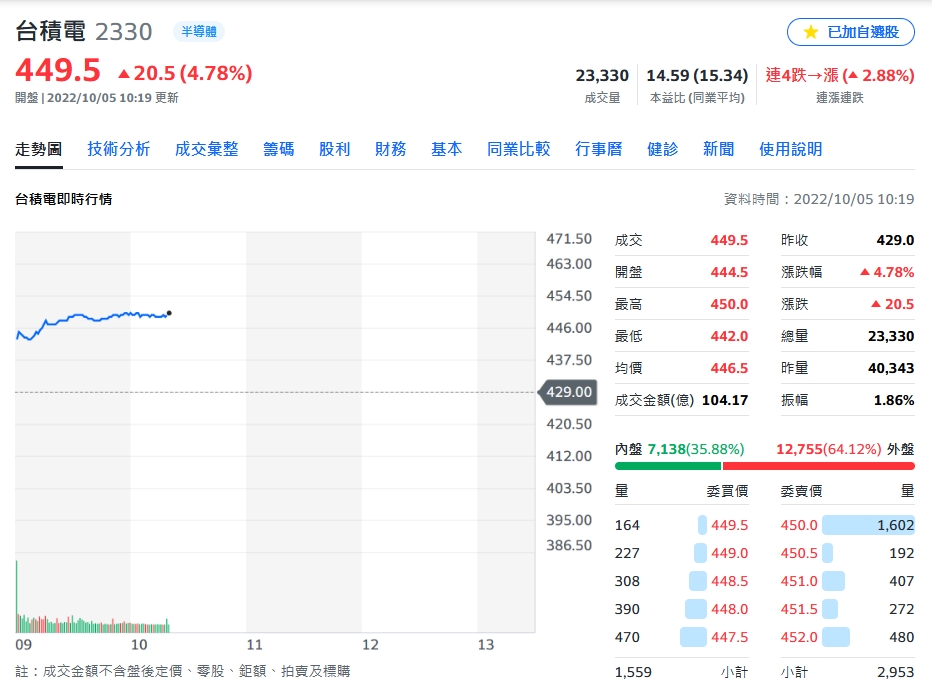Click the large 449.5 stock price
Screen dimensions: 932x696
tap(58, 71)
